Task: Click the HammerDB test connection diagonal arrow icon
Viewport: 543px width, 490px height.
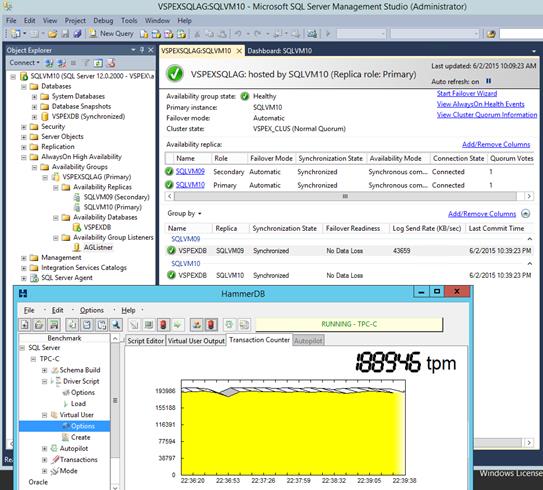Action: tap(134, 325)
